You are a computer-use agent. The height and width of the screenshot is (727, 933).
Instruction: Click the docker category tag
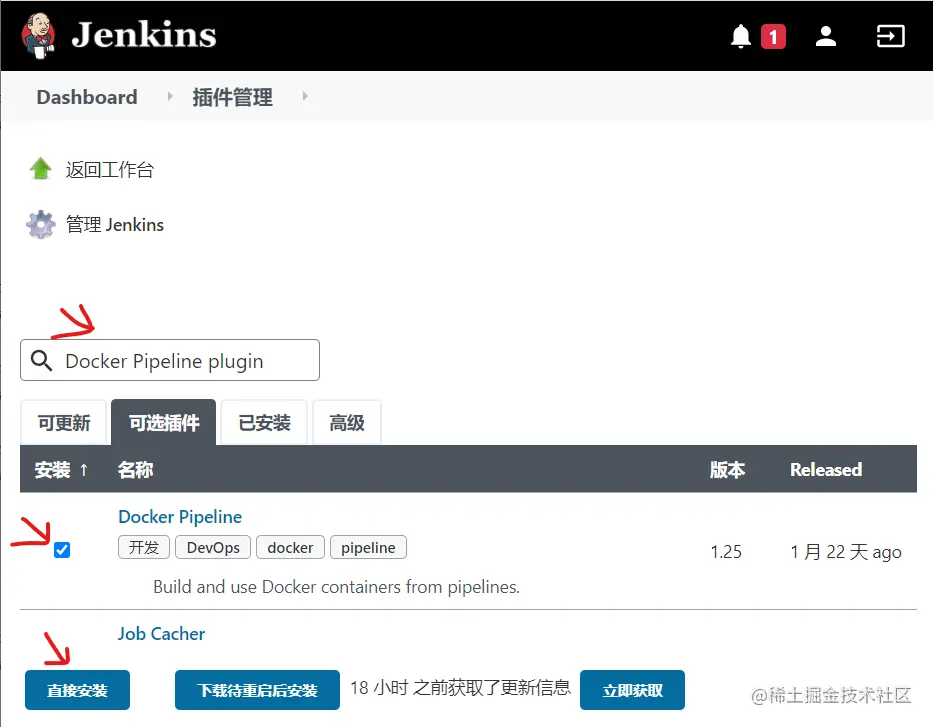click(x=290, y=547)
